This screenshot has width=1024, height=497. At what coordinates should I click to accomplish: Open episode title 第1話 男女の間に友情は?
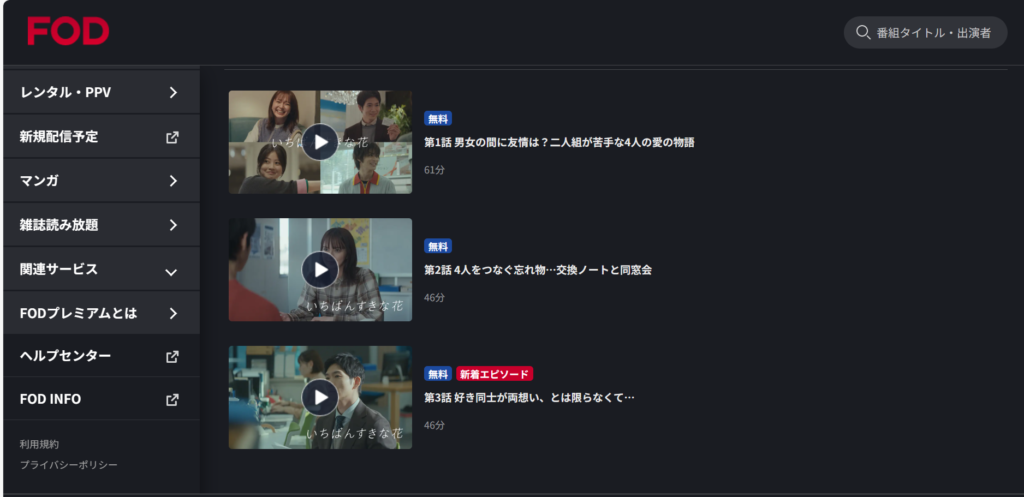point(559,142)
